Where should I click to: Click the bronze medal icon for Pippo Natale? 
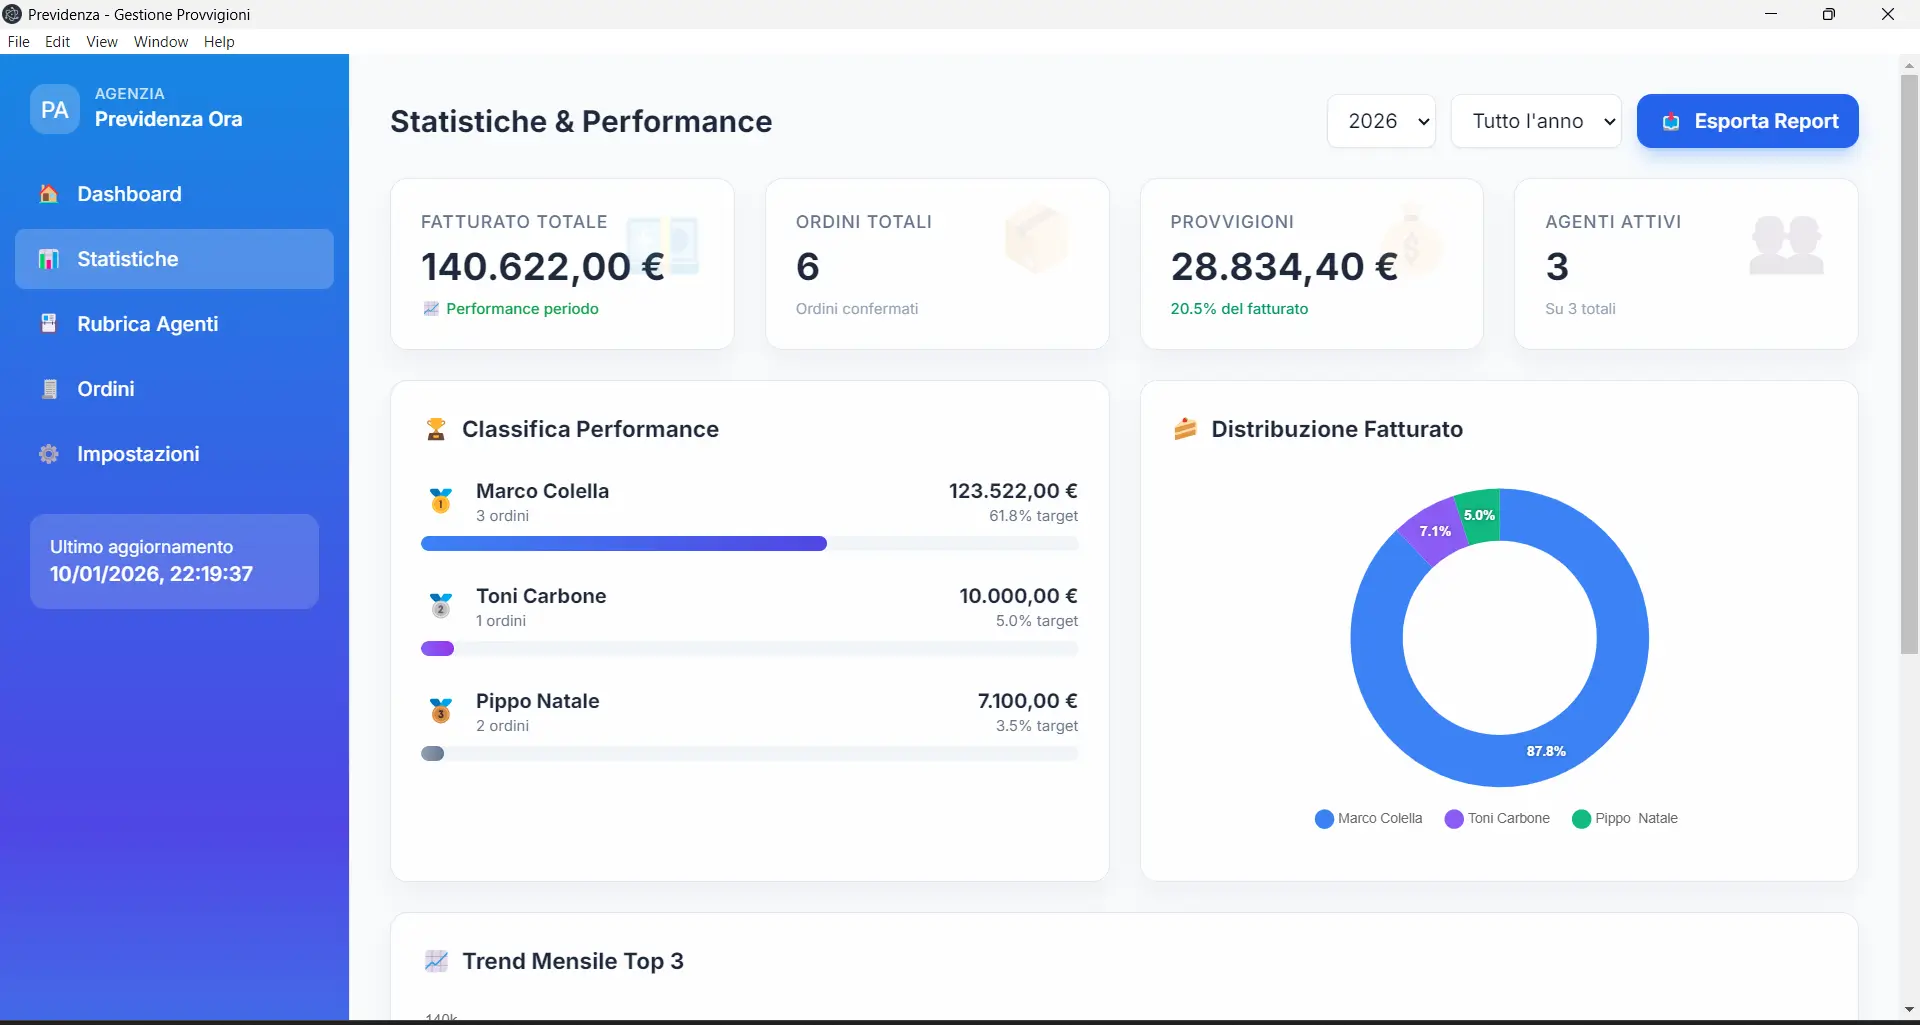click(x=440, y=711)
